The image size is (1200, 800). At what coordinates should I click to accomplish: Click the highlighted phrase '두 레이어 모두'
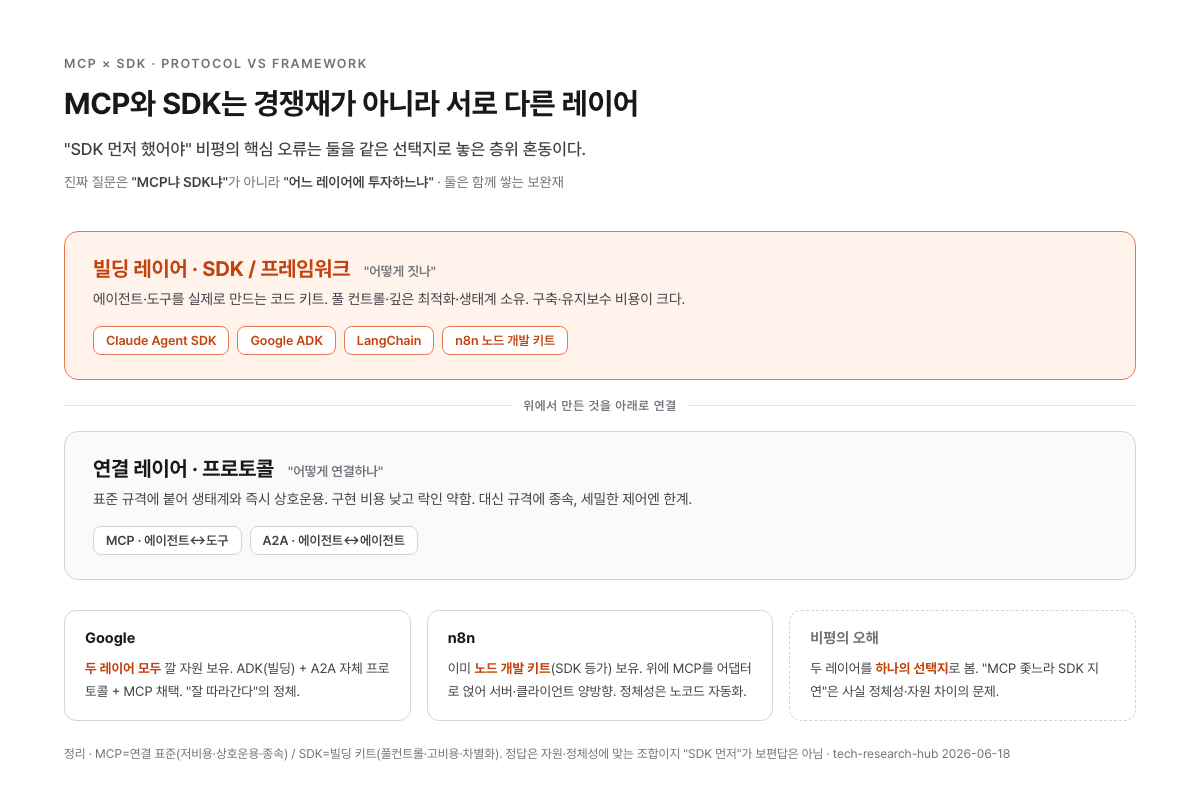tap(123, 667)
